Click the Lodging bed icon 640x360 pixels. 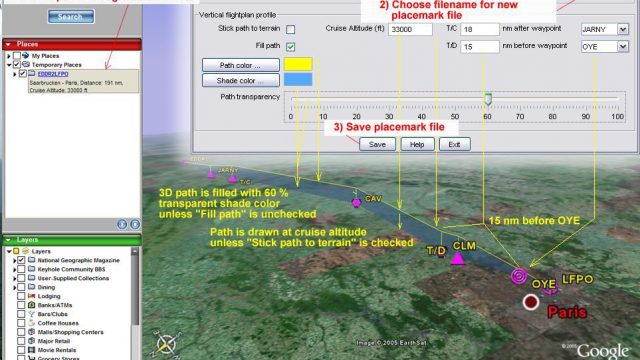click(x=31, y=296)
